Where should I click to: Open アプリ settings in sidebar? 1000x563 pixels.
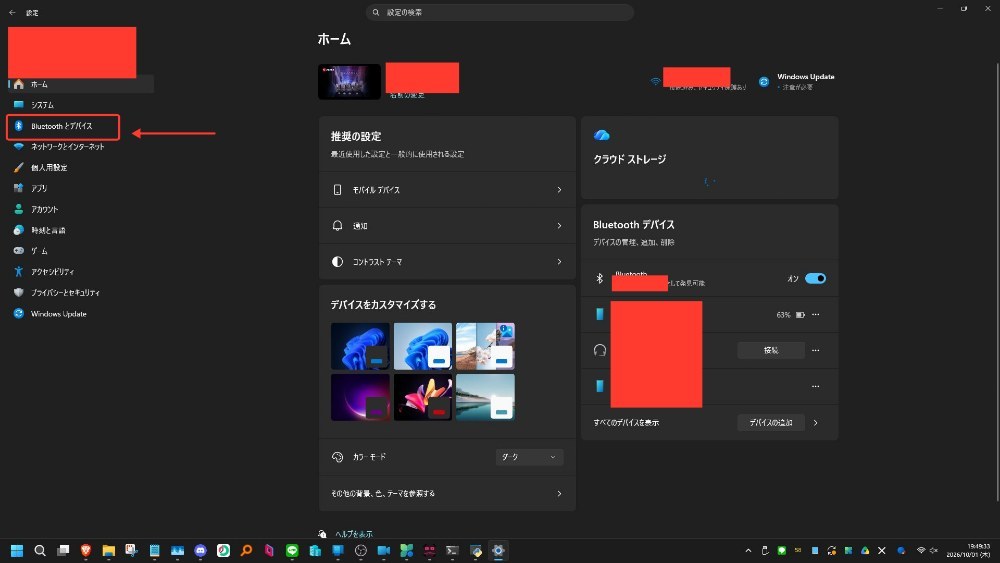pyautogui.click(x=80, y=188)
